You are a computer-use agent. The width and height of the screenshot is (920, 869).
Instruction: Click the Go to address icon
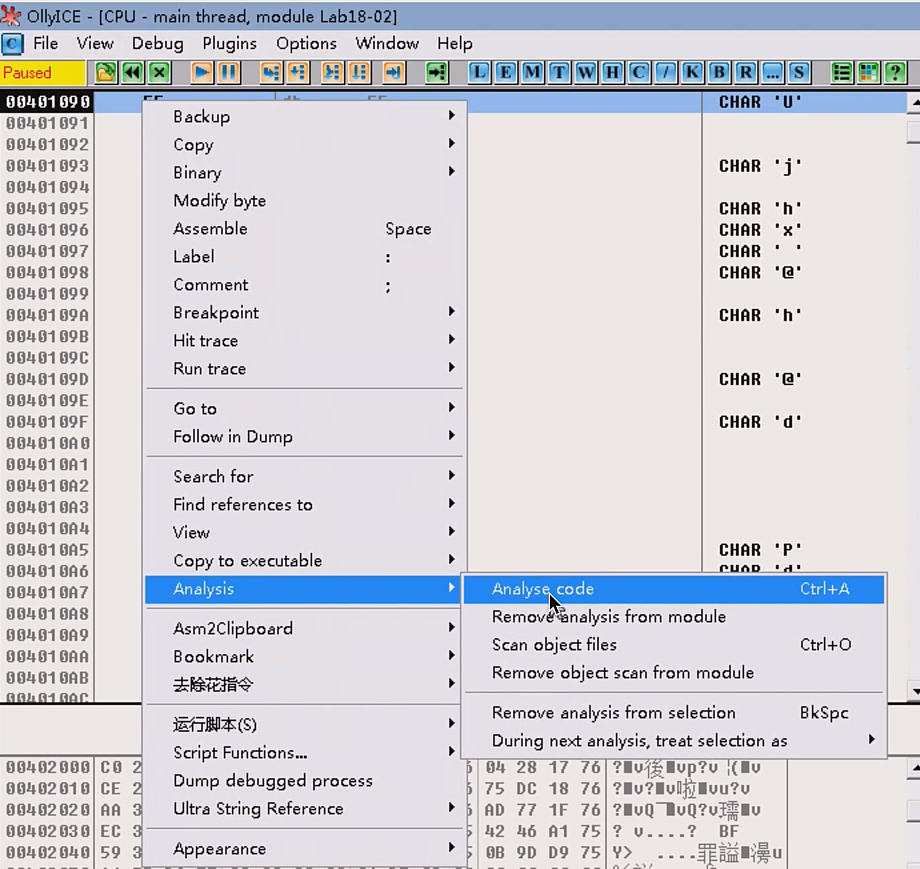point(437,73)
